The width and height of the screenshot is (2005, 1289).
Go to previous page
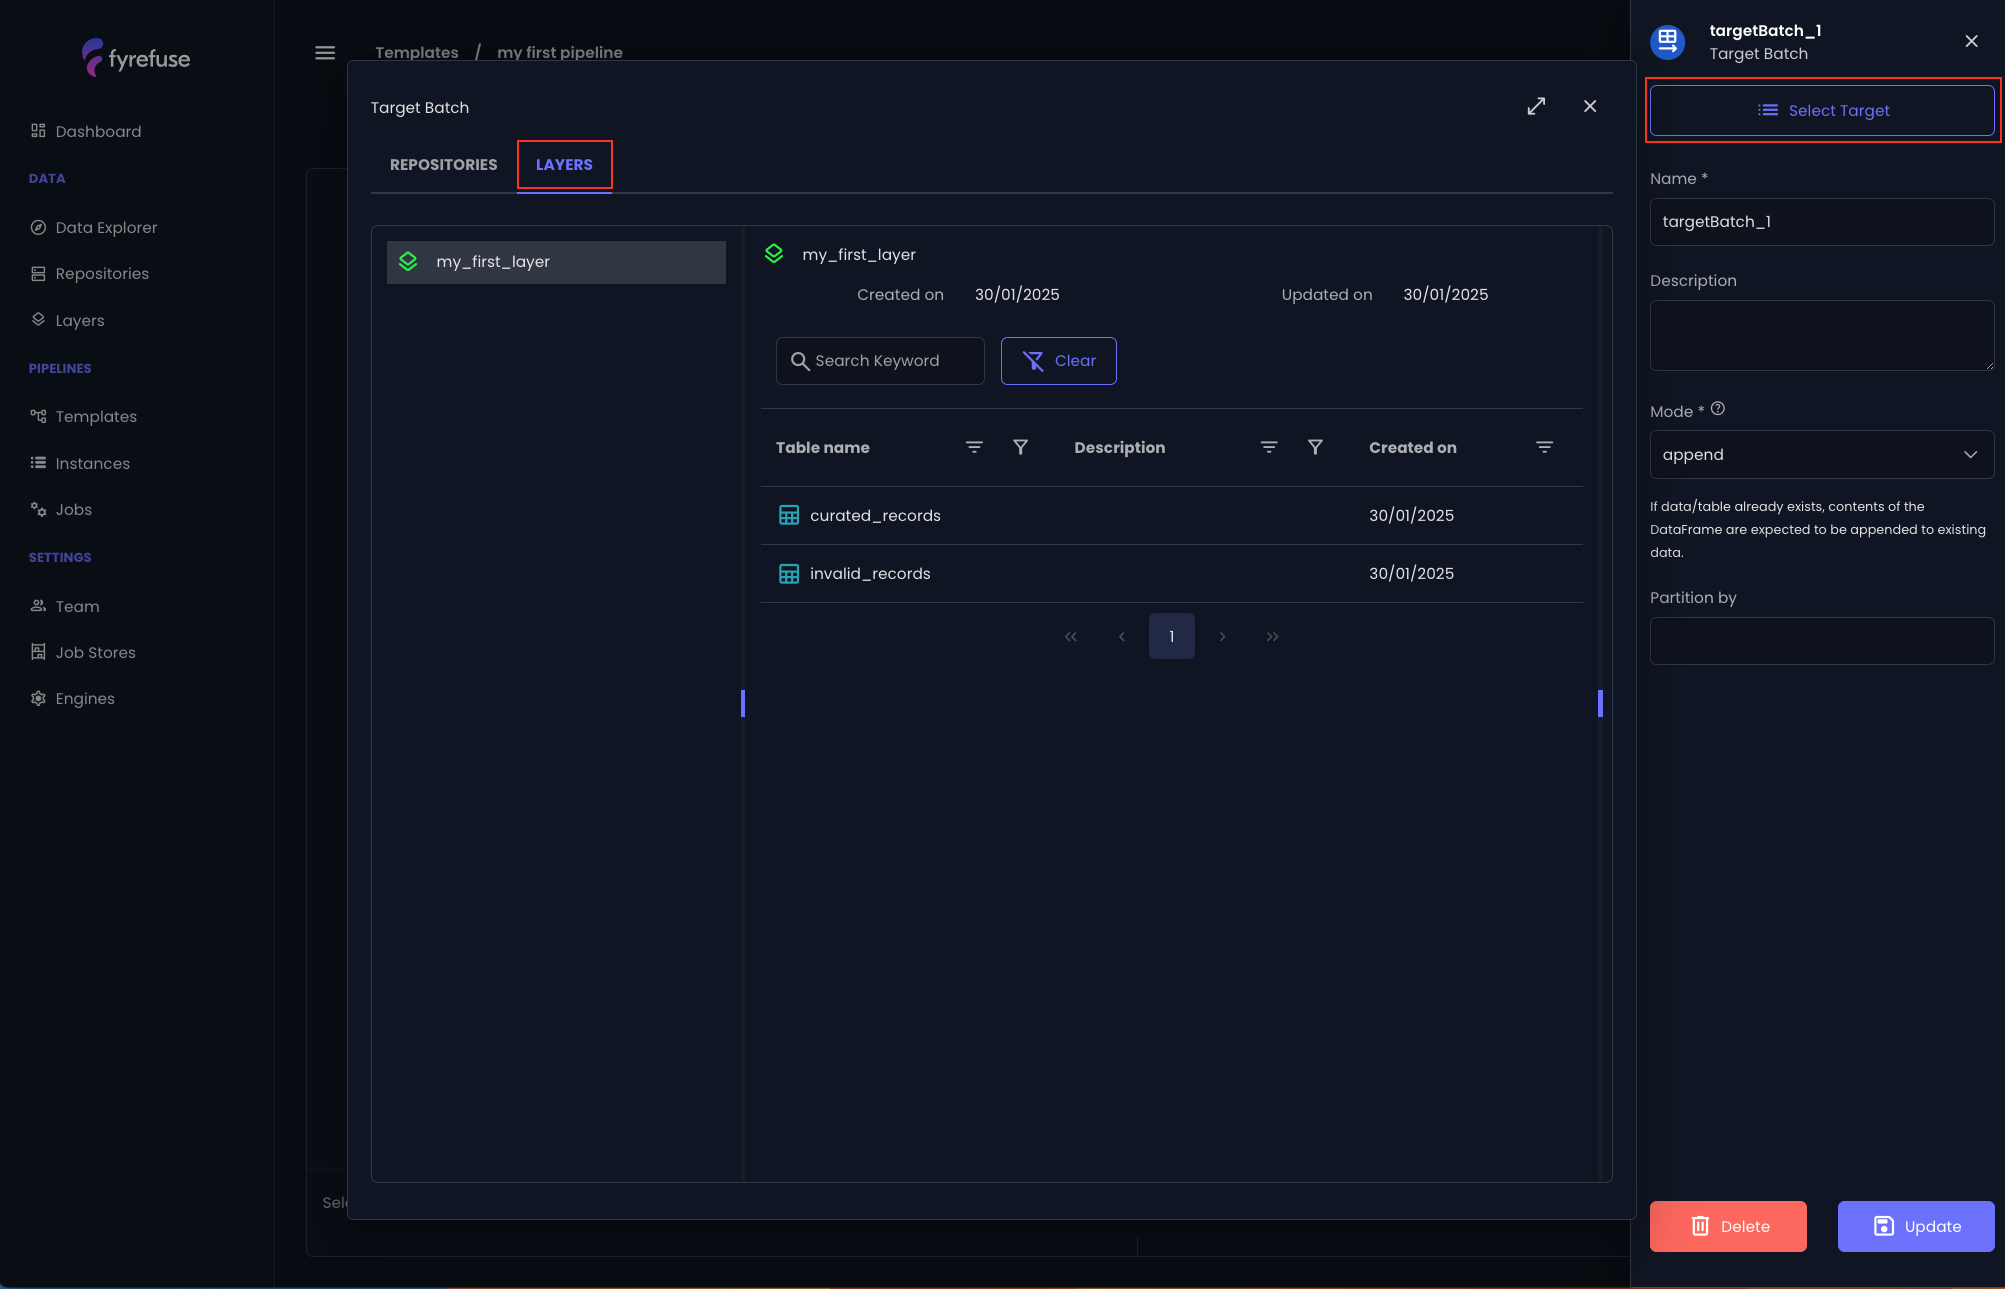point(1122,636)
